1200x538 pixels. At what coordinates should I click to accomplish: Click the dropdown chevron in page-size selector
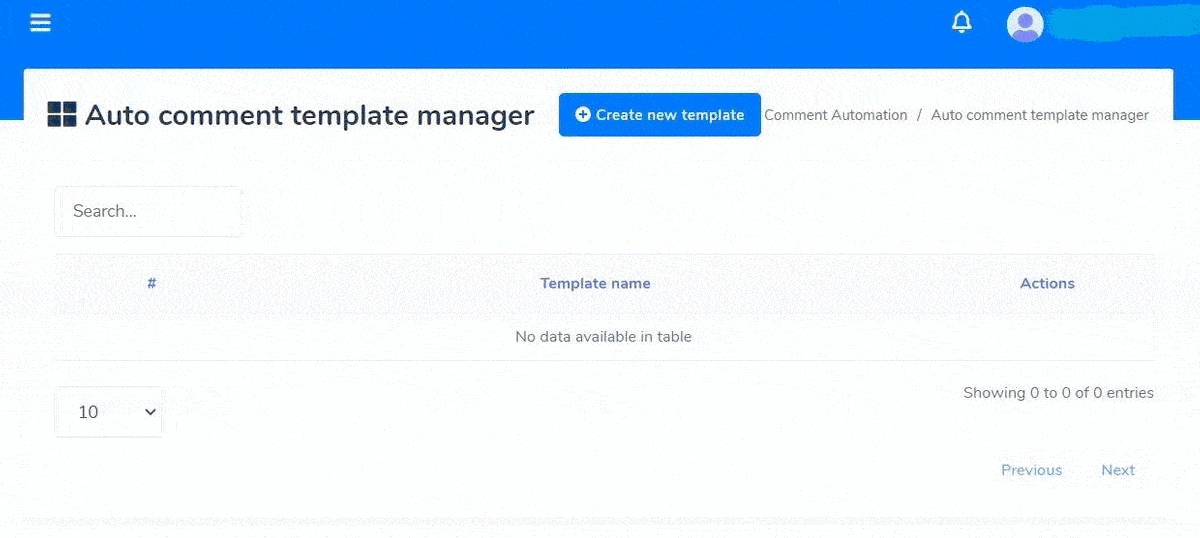point(151,412)
